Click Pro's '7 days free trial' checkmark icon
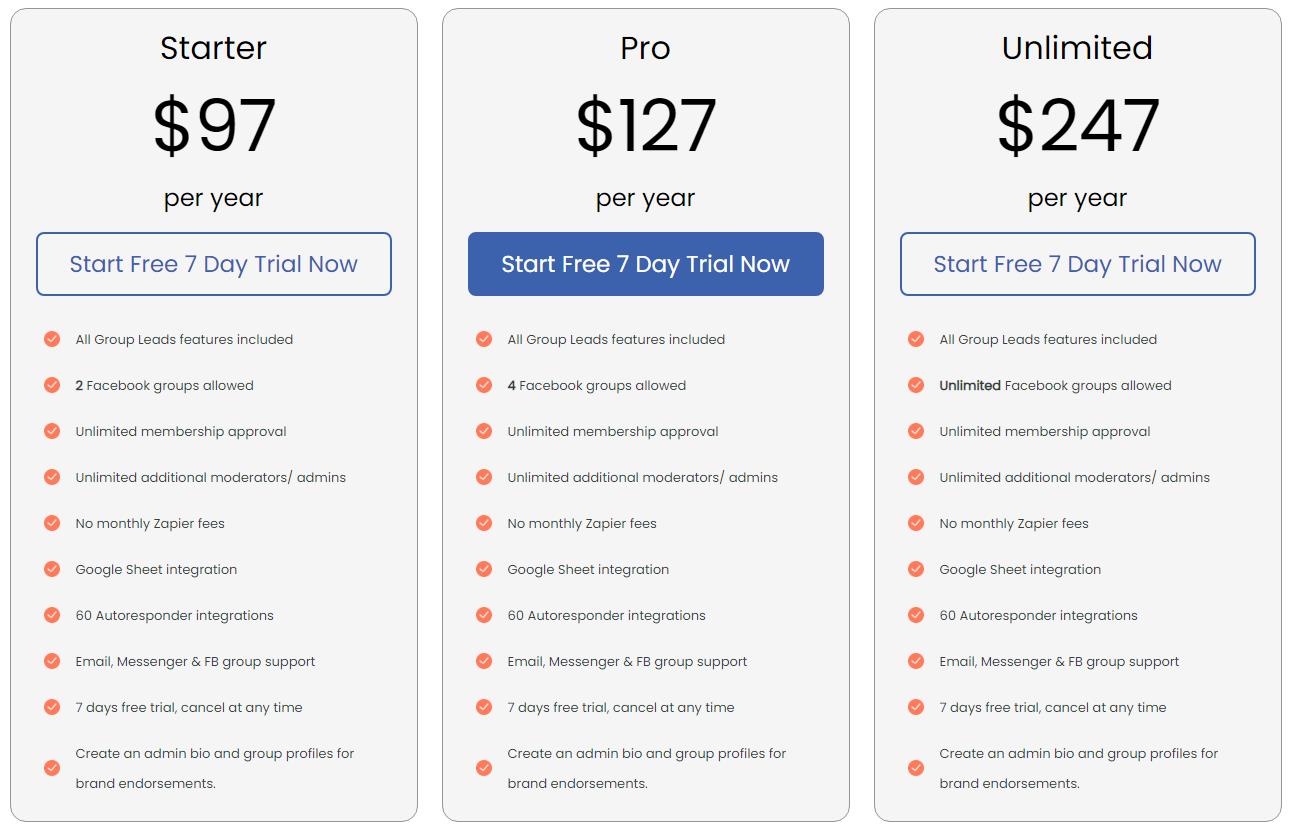Viewport: 1300px width, 840px height. [484, 707]
